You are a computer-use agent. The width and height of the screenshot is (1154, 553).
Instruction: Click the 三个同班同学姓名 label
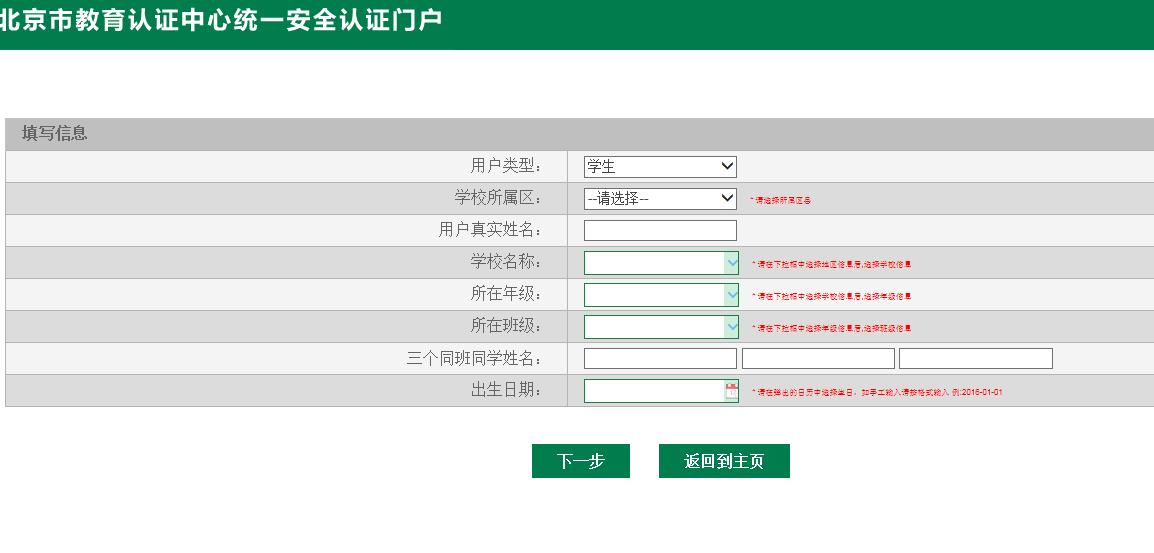pyautogui.click(x=475, y=359)
